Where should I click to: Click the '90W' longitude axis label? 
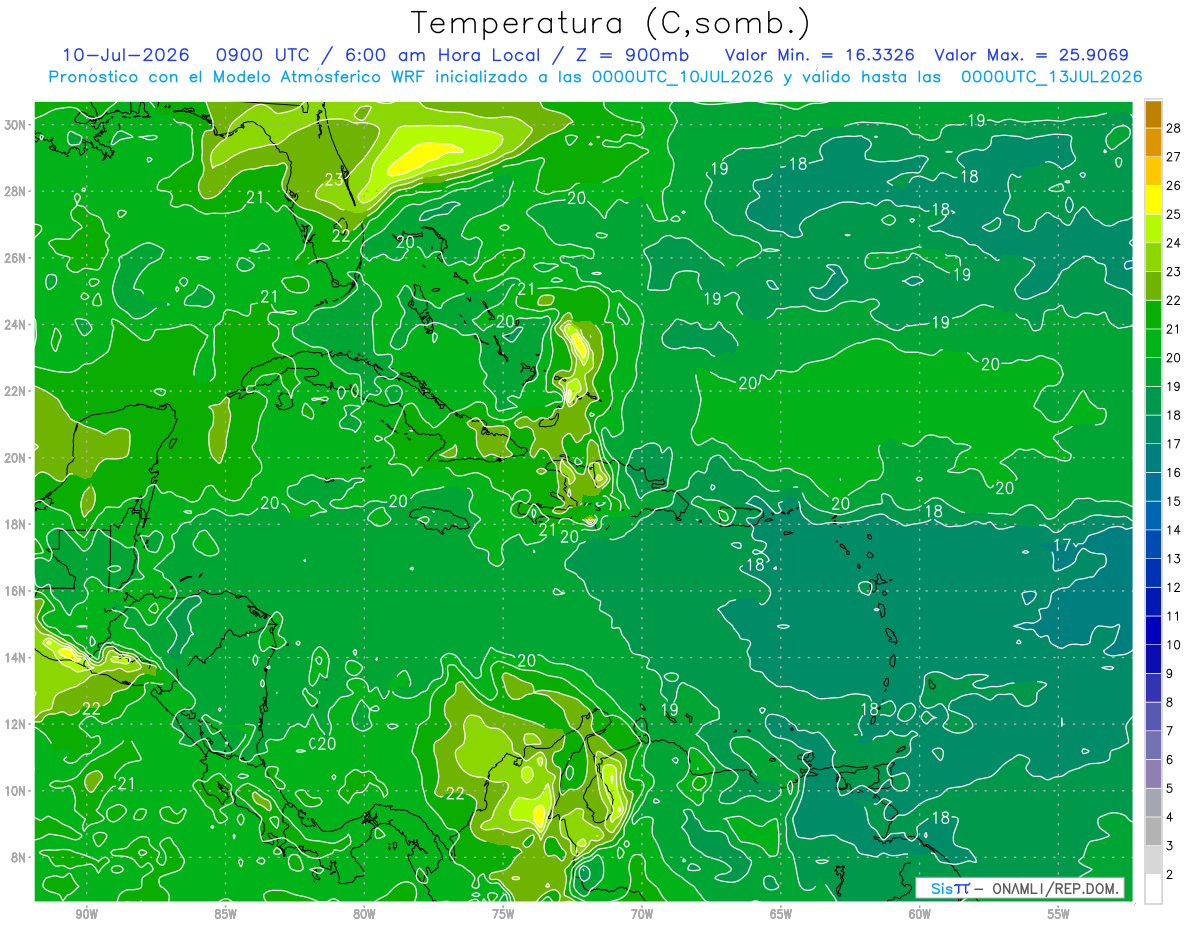click(86, 915)
